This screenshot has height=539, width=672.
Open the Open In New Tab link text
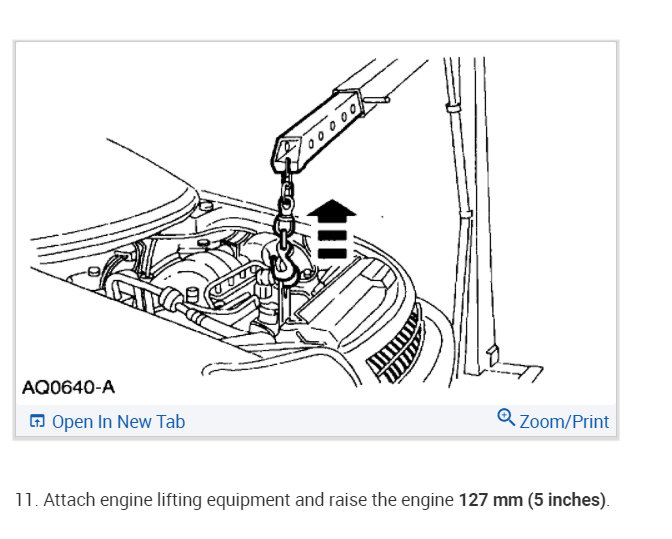coord(119,422)
